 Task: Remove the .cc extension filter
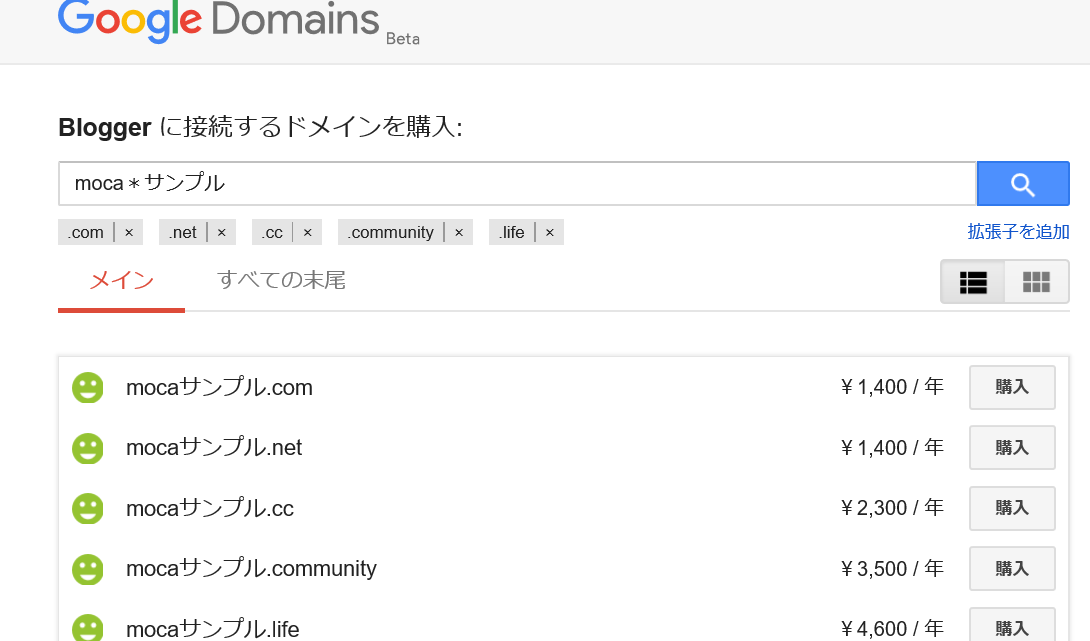click(x=307, y=232)
